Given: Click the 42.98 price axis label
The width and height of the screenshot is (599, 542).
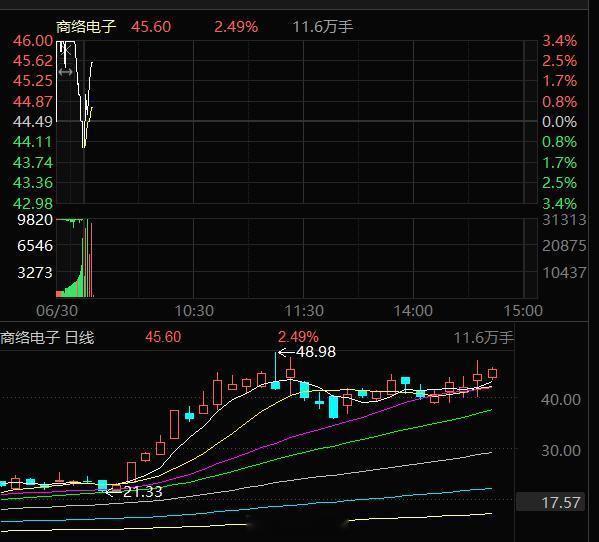Looking at the screenshot, I should 33,203.
